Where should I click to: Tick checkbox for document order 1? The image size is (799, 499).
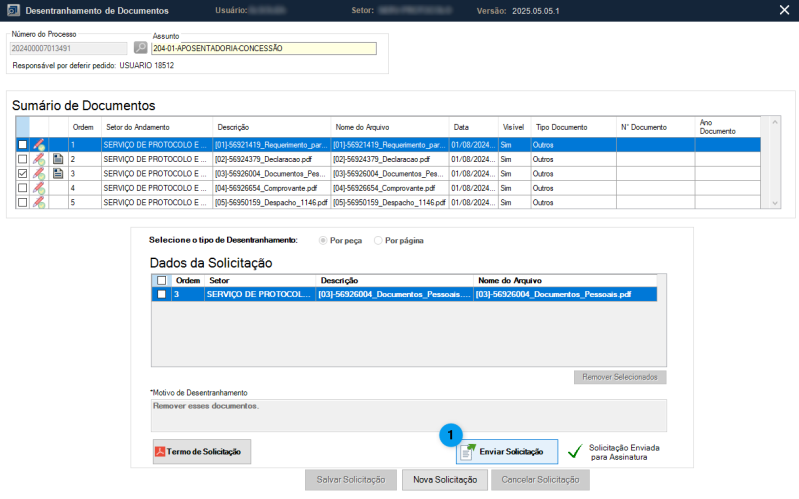(x=22, y=145)
